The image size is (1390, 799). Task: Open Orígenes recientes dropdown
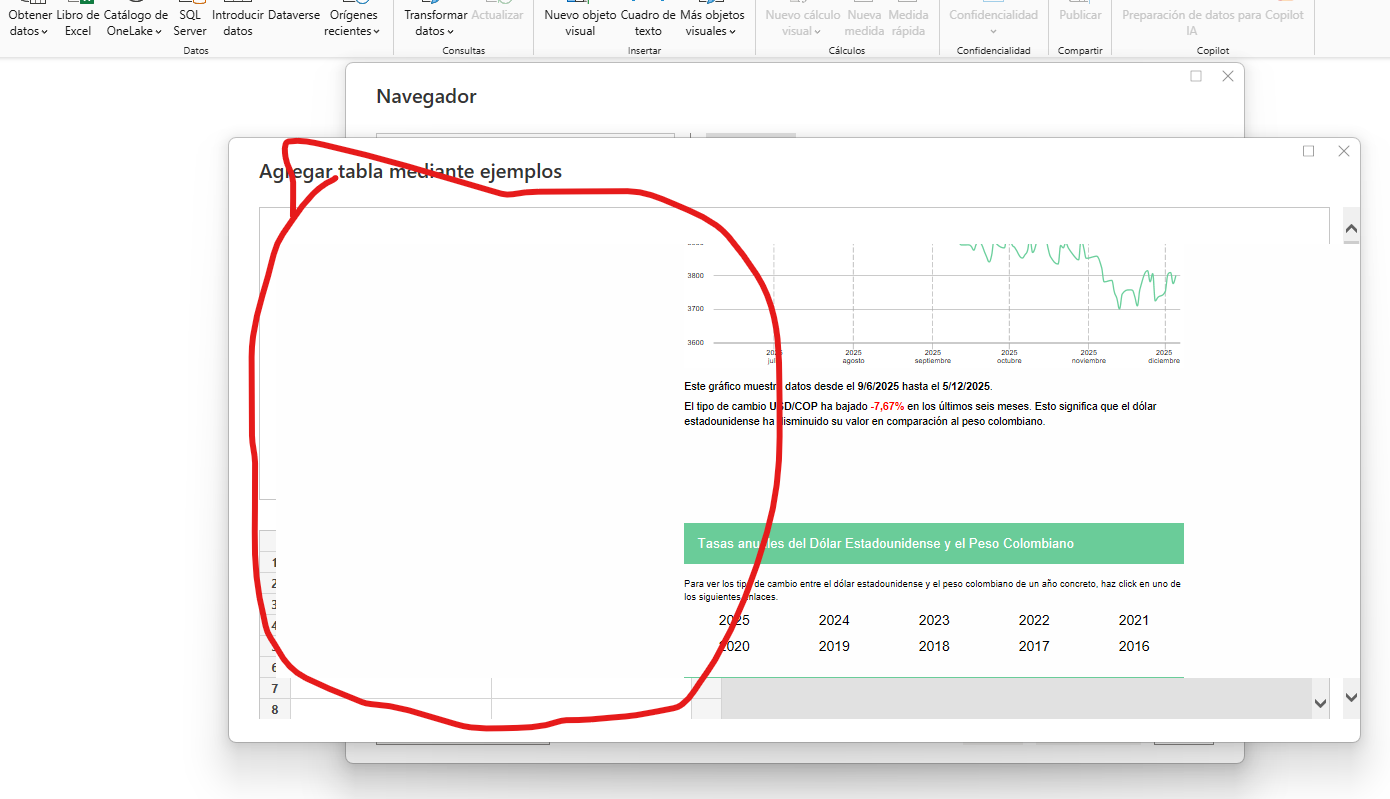[352, 23]
